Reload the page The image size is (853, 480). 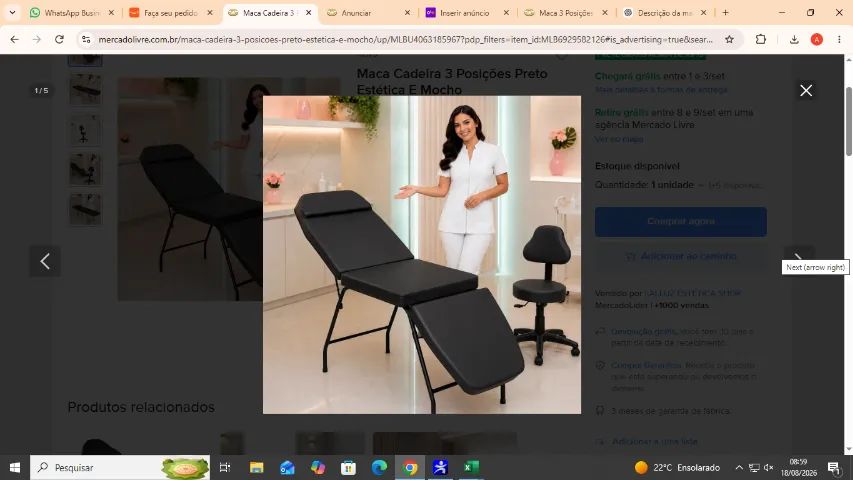59,39
